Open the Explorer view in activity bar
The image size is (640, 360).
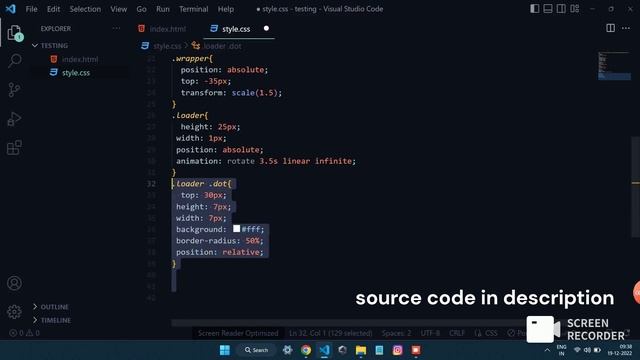pos(14,32)
